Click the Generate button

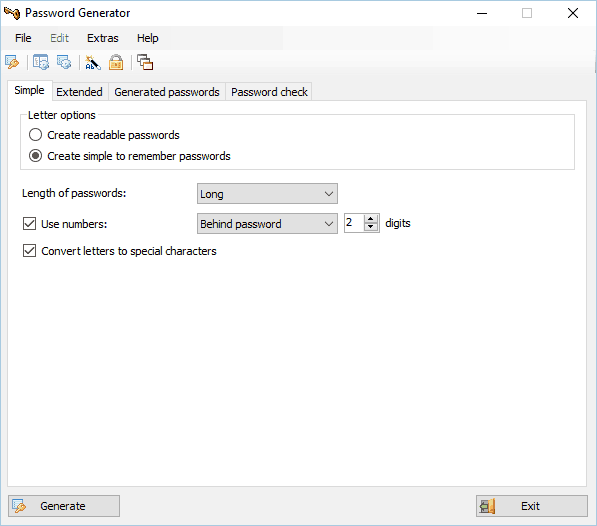click(64, 506)
